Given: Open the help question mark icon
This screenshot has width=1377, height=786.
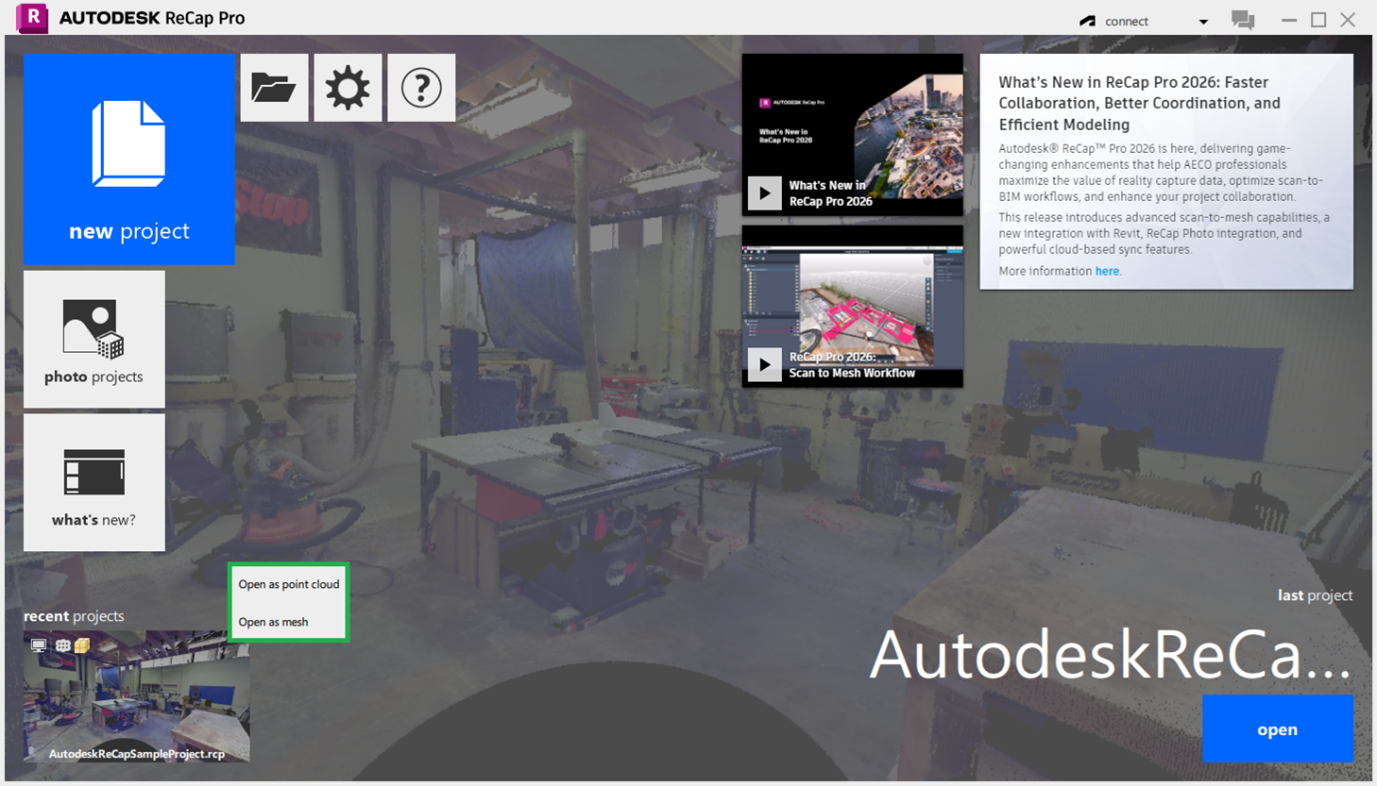Looking at the screenshot, I should pos(421,88).
